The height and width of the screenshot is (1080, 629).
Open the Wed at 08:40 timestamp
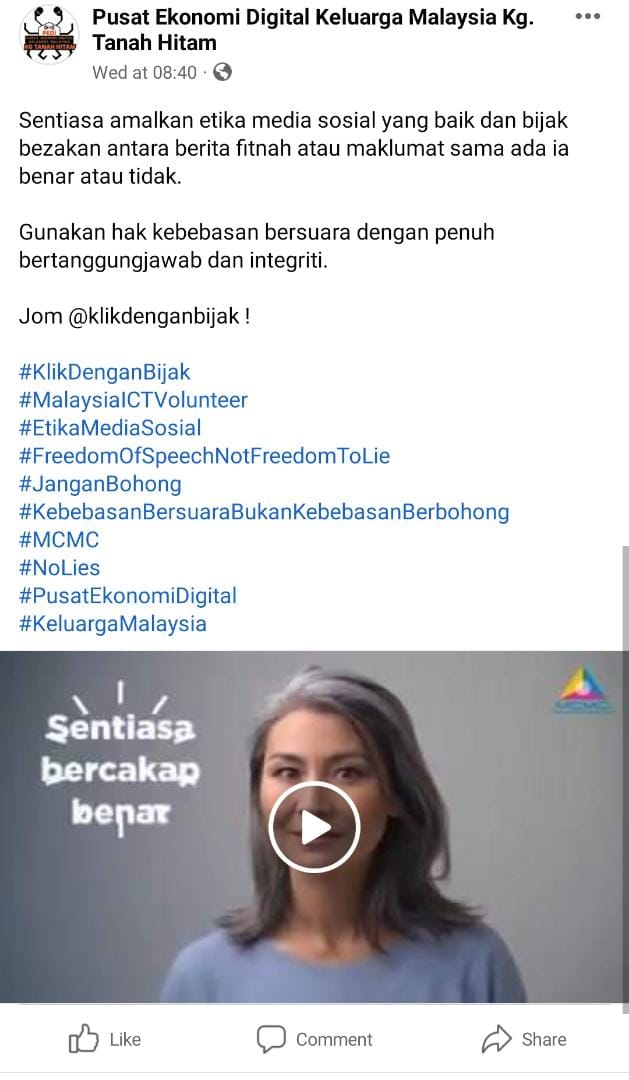pyautogui.click(x=145, y=72)
